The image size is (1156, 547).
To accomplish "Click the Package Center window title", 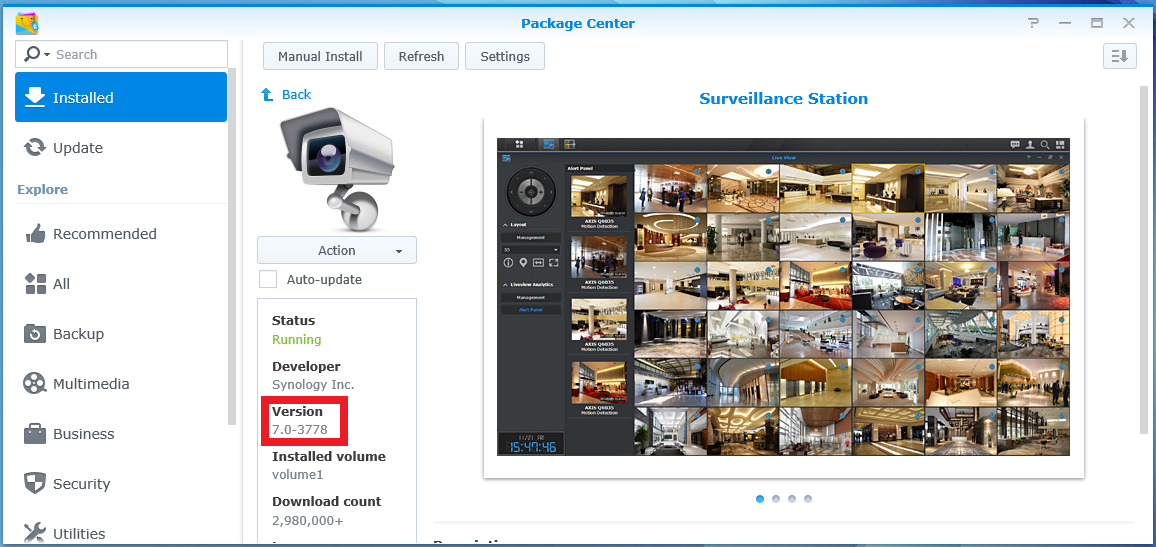I will click(x=578, y=23).
